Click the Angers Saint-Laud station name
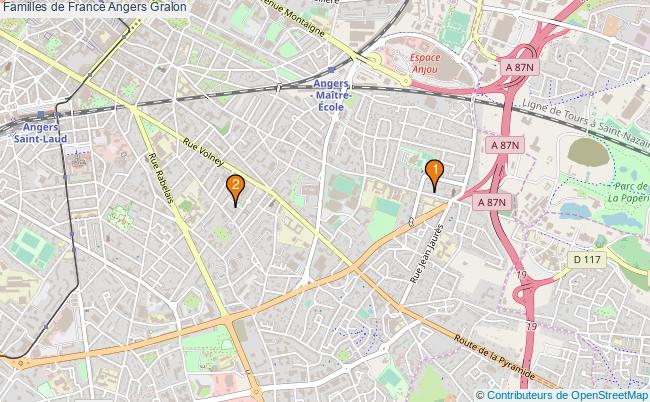The height and width of the screenshot is (402, 650). [40, 133]
